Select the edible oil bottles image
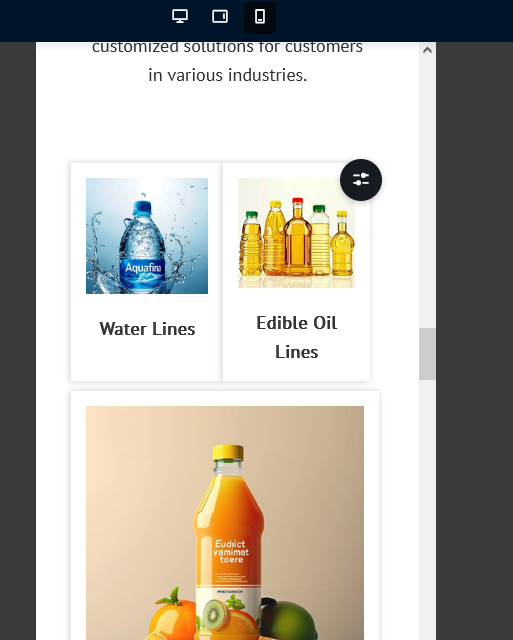Screen dimensions: 513x640 [296, 233]
